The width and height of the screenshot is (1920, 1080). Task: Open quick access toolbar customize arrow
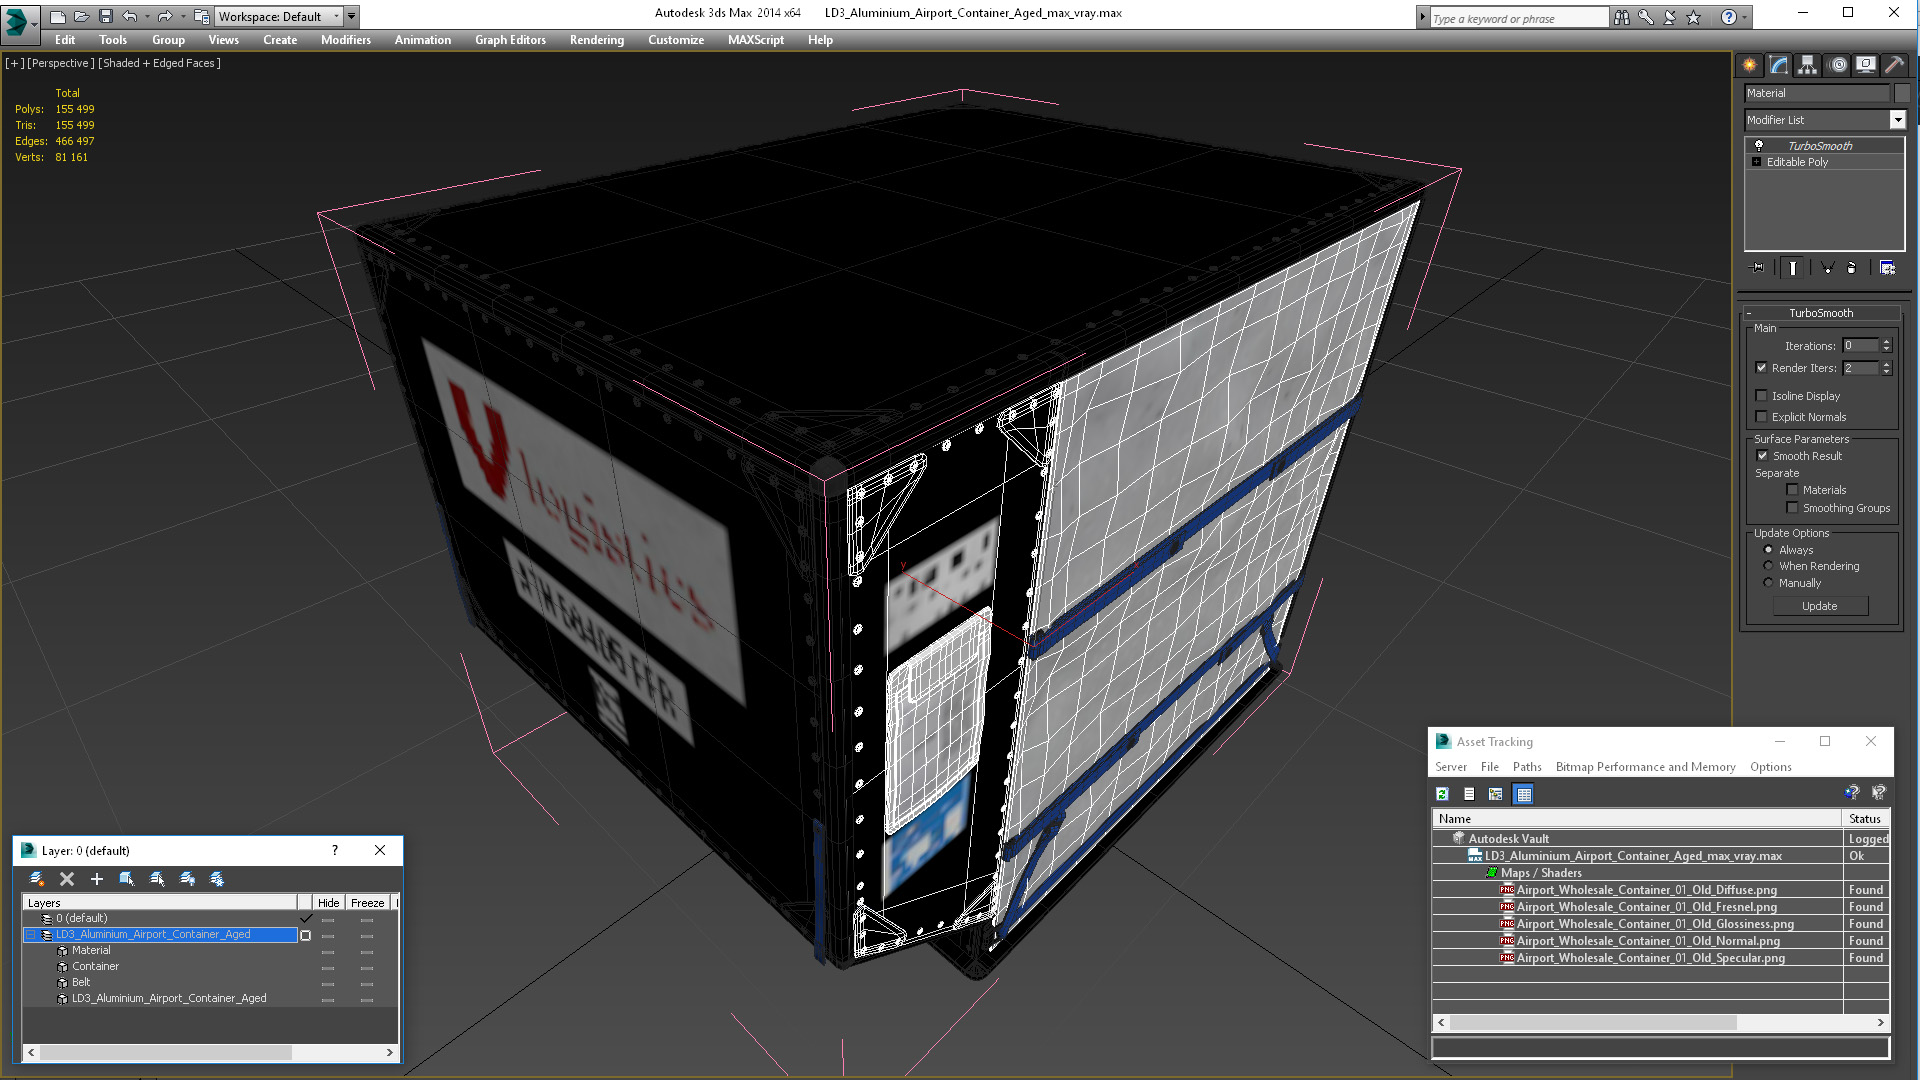[352, 16]
